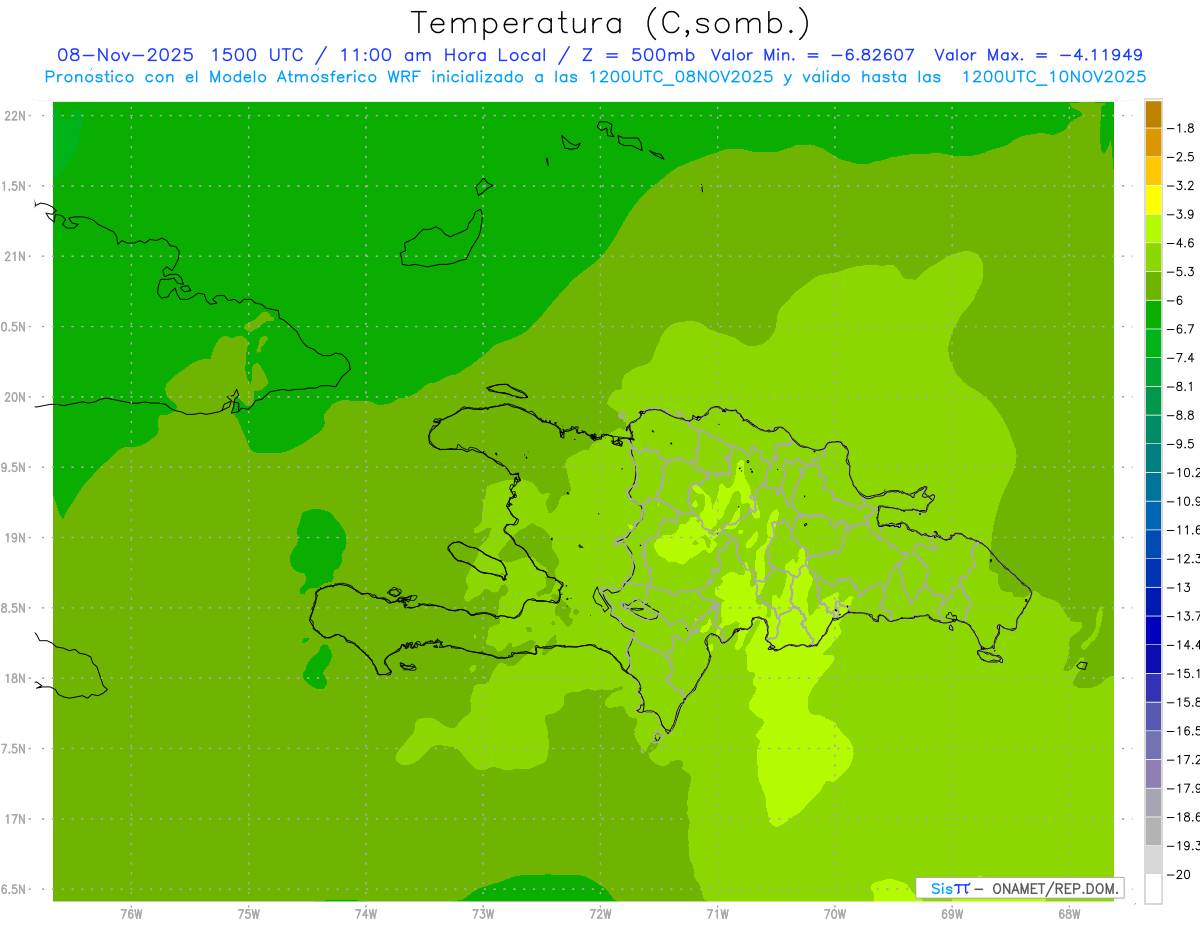Viewport: 1200px width, 927px height.
Task: Click the legend value "-8.8"
Action: coord(1181,415)
